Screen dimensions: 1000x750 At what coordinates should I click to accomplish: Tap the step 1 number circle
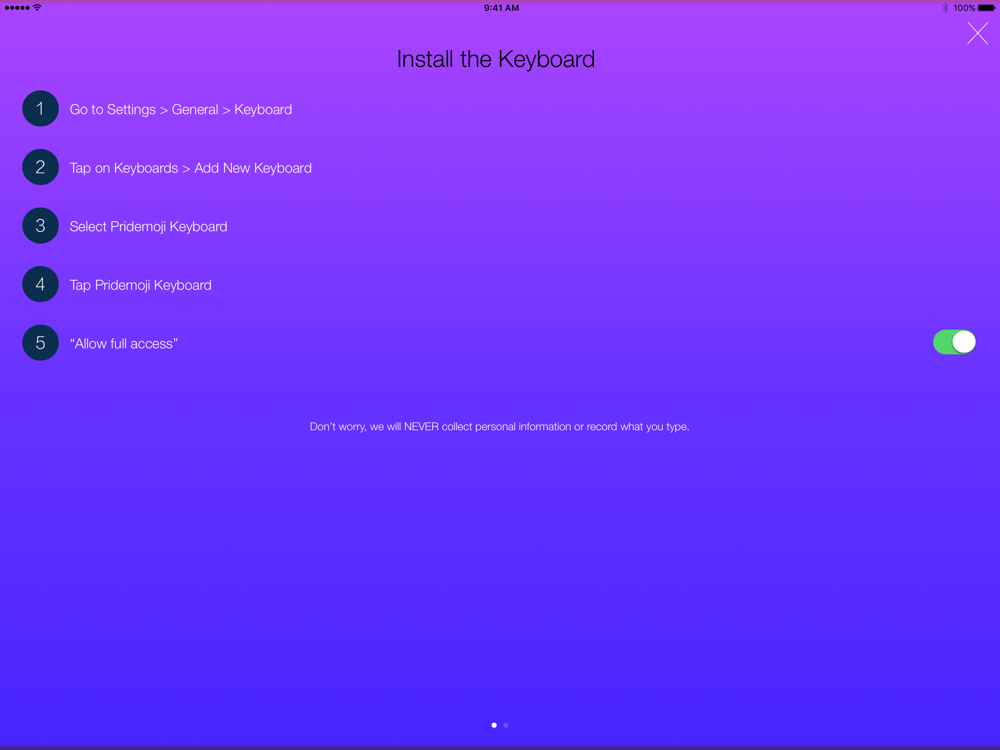point(40,109)
